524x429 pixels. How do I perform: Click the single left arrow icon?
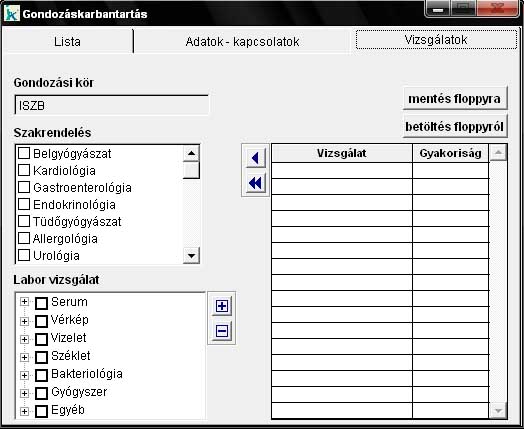tap(256, 158)
